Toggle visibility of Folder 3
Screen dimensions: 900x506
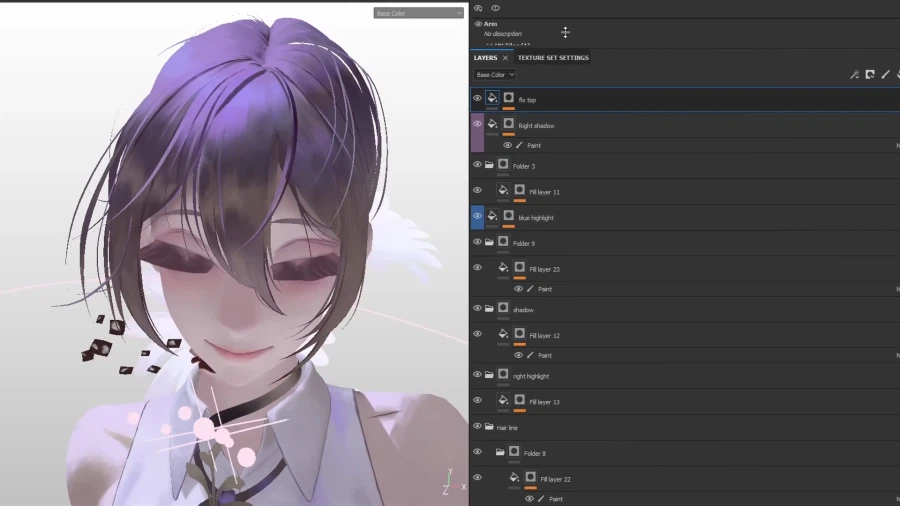click(x=478, y=165)
